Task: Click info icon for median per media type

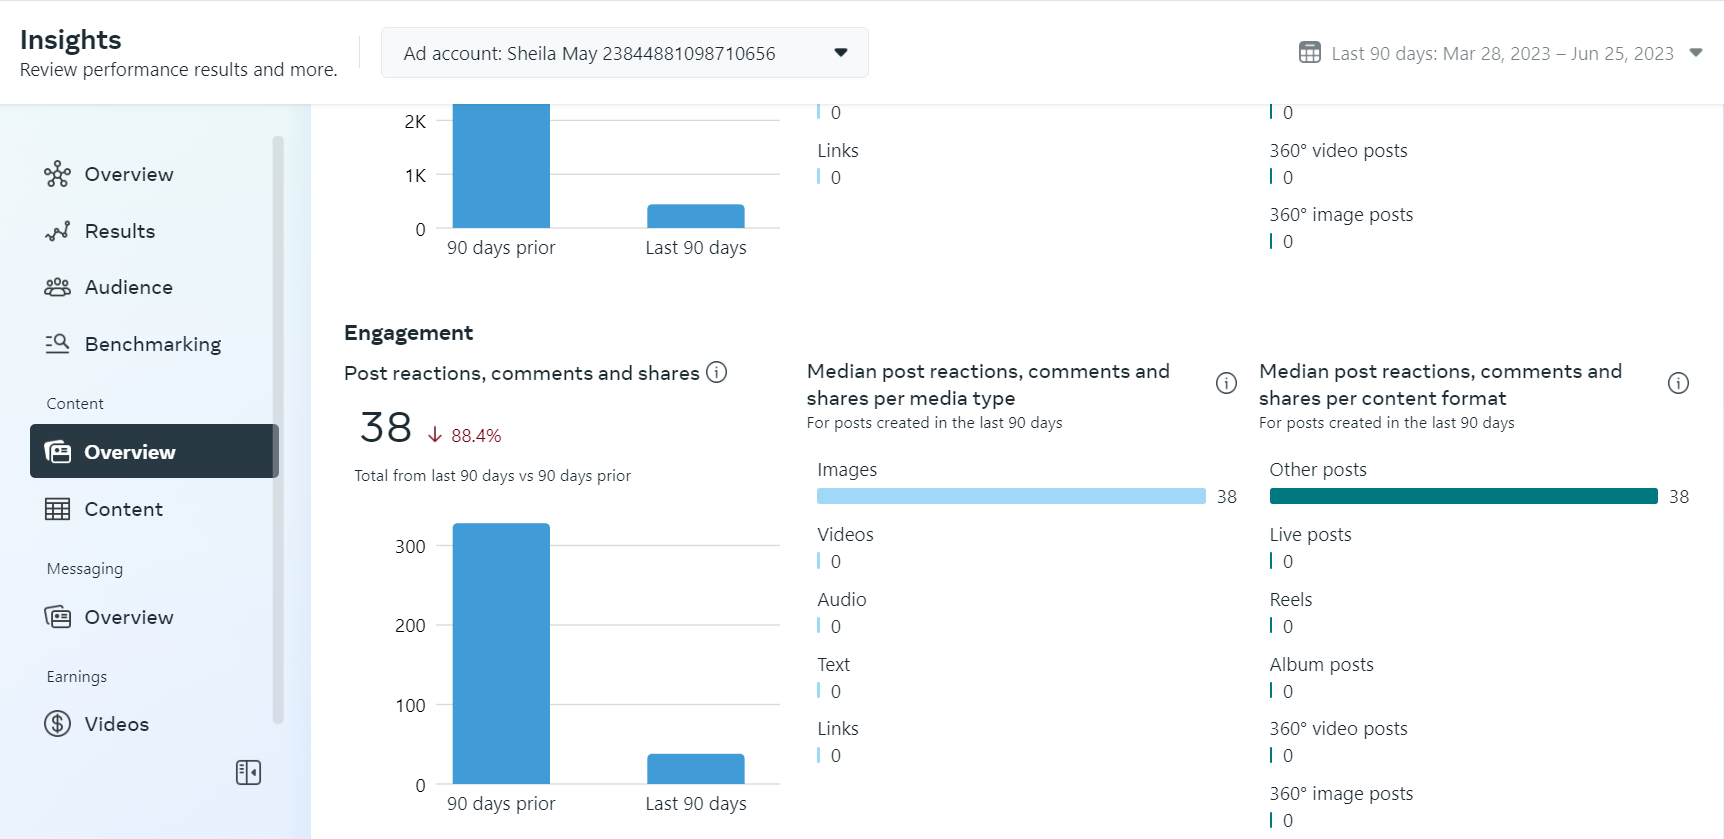Action: (1226, 383)
